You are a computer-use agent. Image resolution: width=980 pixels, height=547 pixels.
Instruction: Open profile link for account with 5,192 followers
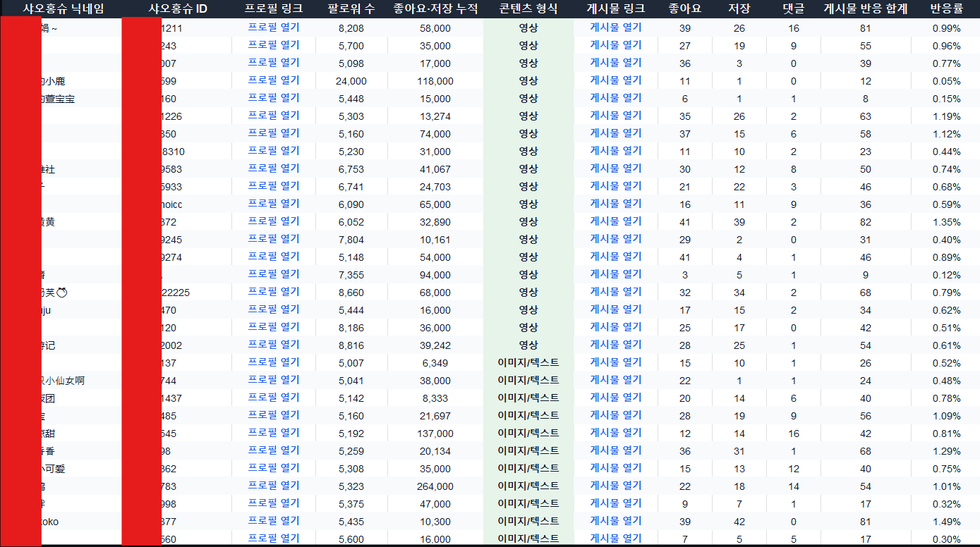pos(274,433)
